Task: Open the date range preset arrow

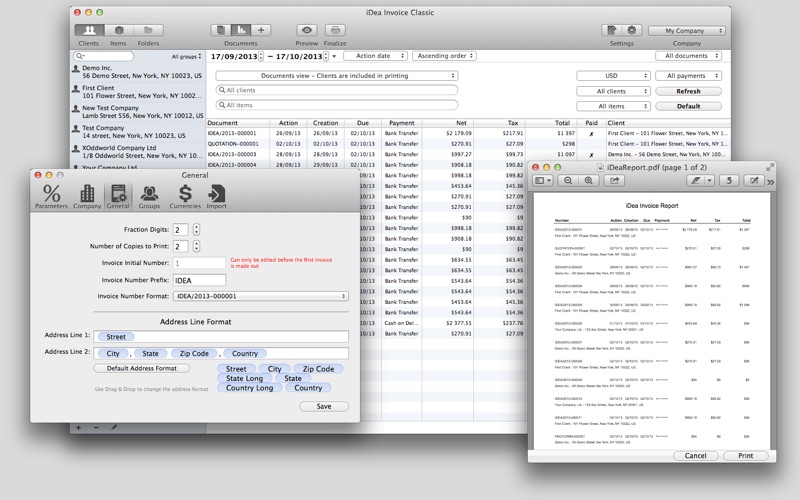Action: click(x=334, y=56)
